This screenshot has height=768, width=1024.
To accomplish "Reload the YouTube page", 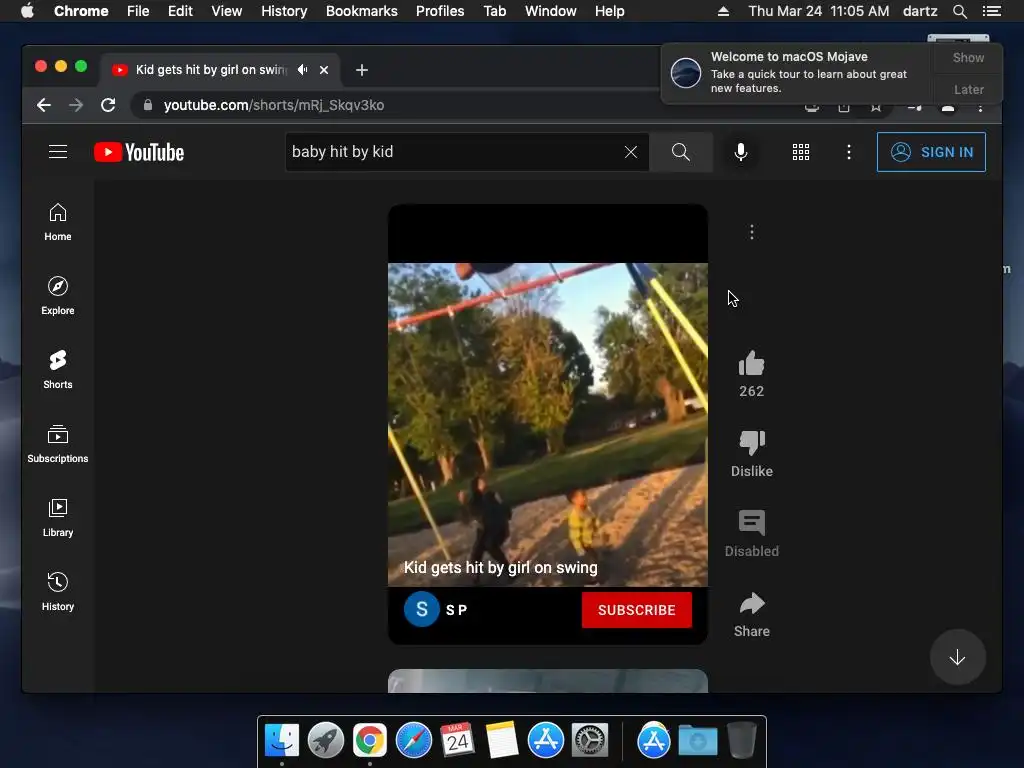I will [108, 105].
